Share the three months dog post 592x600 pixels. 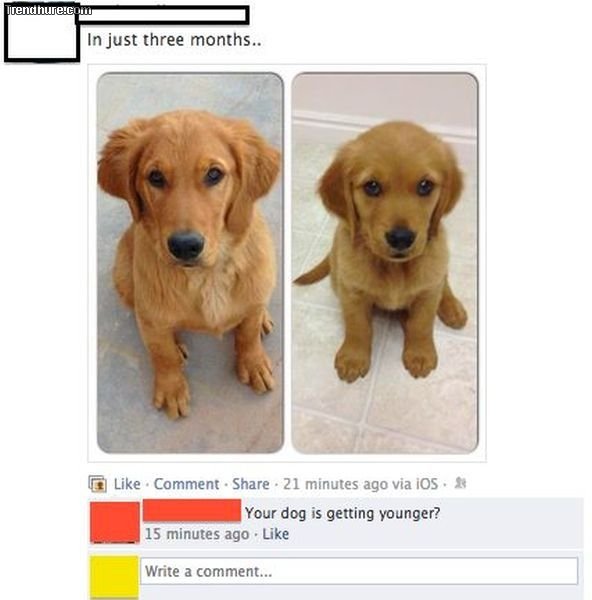(x=251, y=484)
